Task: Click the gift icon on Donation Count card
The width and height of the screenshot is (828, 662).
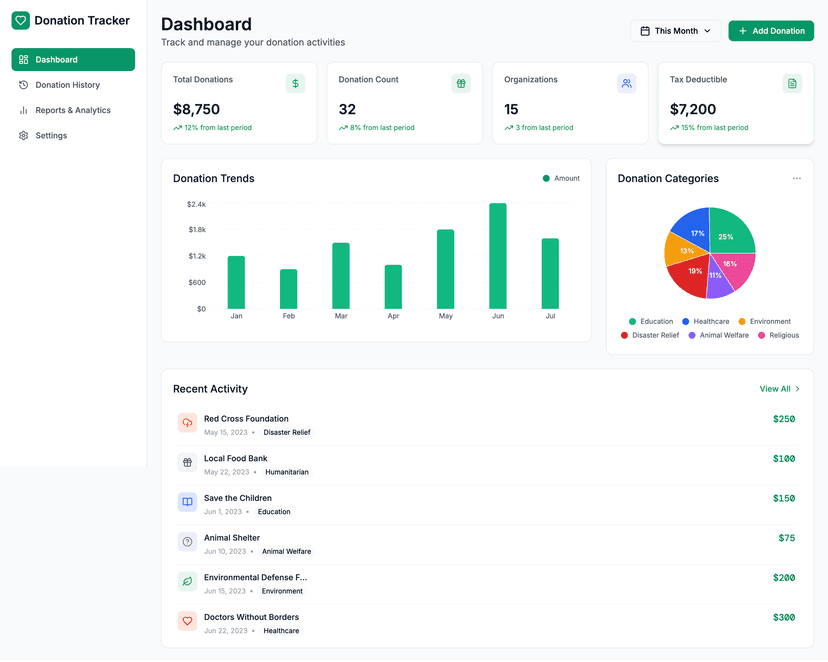Action: tap(460, 83)
